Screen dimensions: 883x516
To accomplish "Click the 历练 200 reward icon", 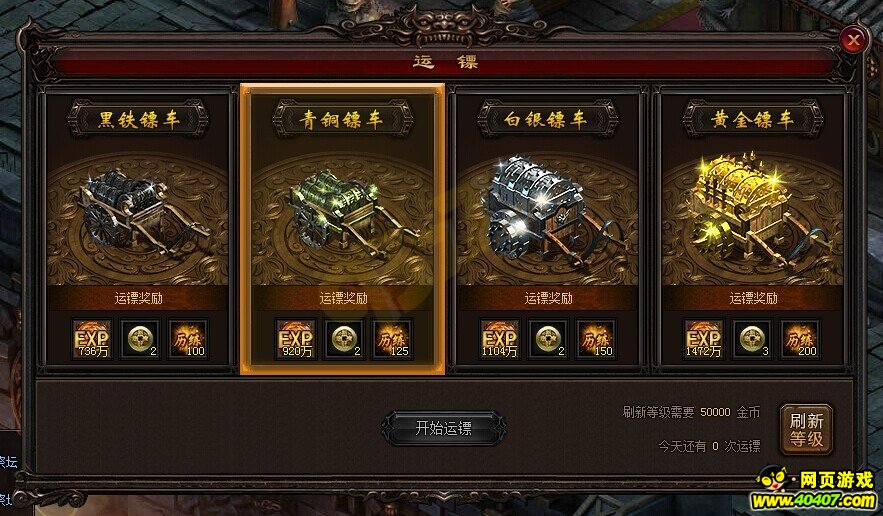I will pos(800,339).
